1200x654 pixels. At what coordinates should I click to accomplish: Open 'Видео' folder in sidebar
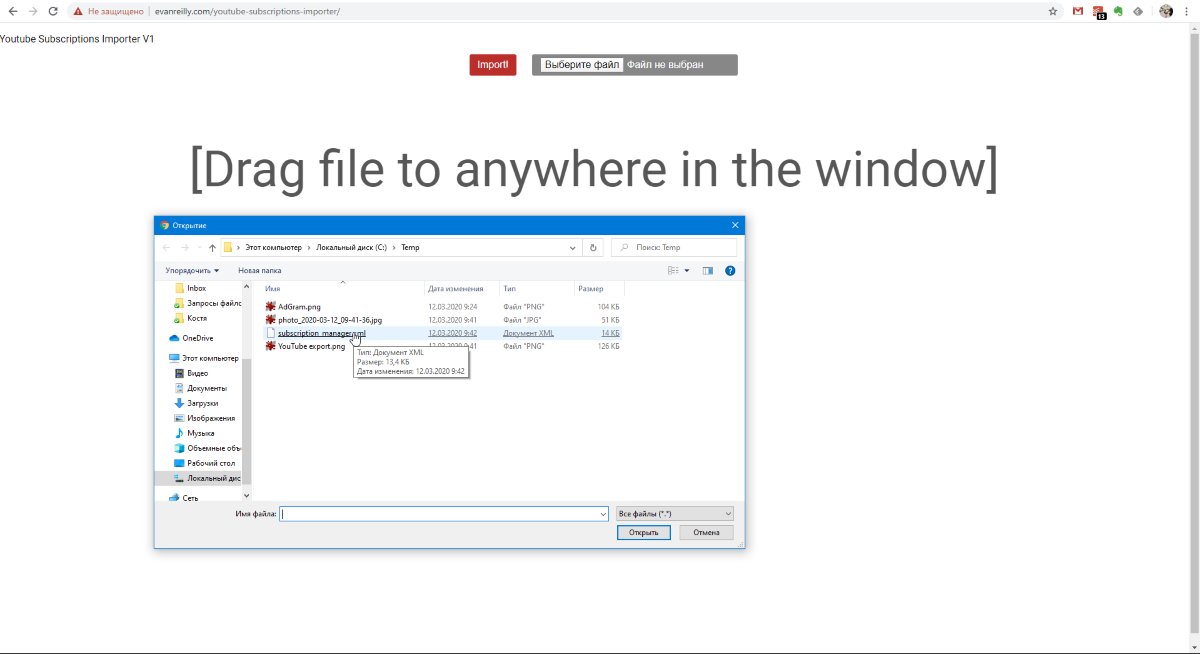[x=191, y=373]
